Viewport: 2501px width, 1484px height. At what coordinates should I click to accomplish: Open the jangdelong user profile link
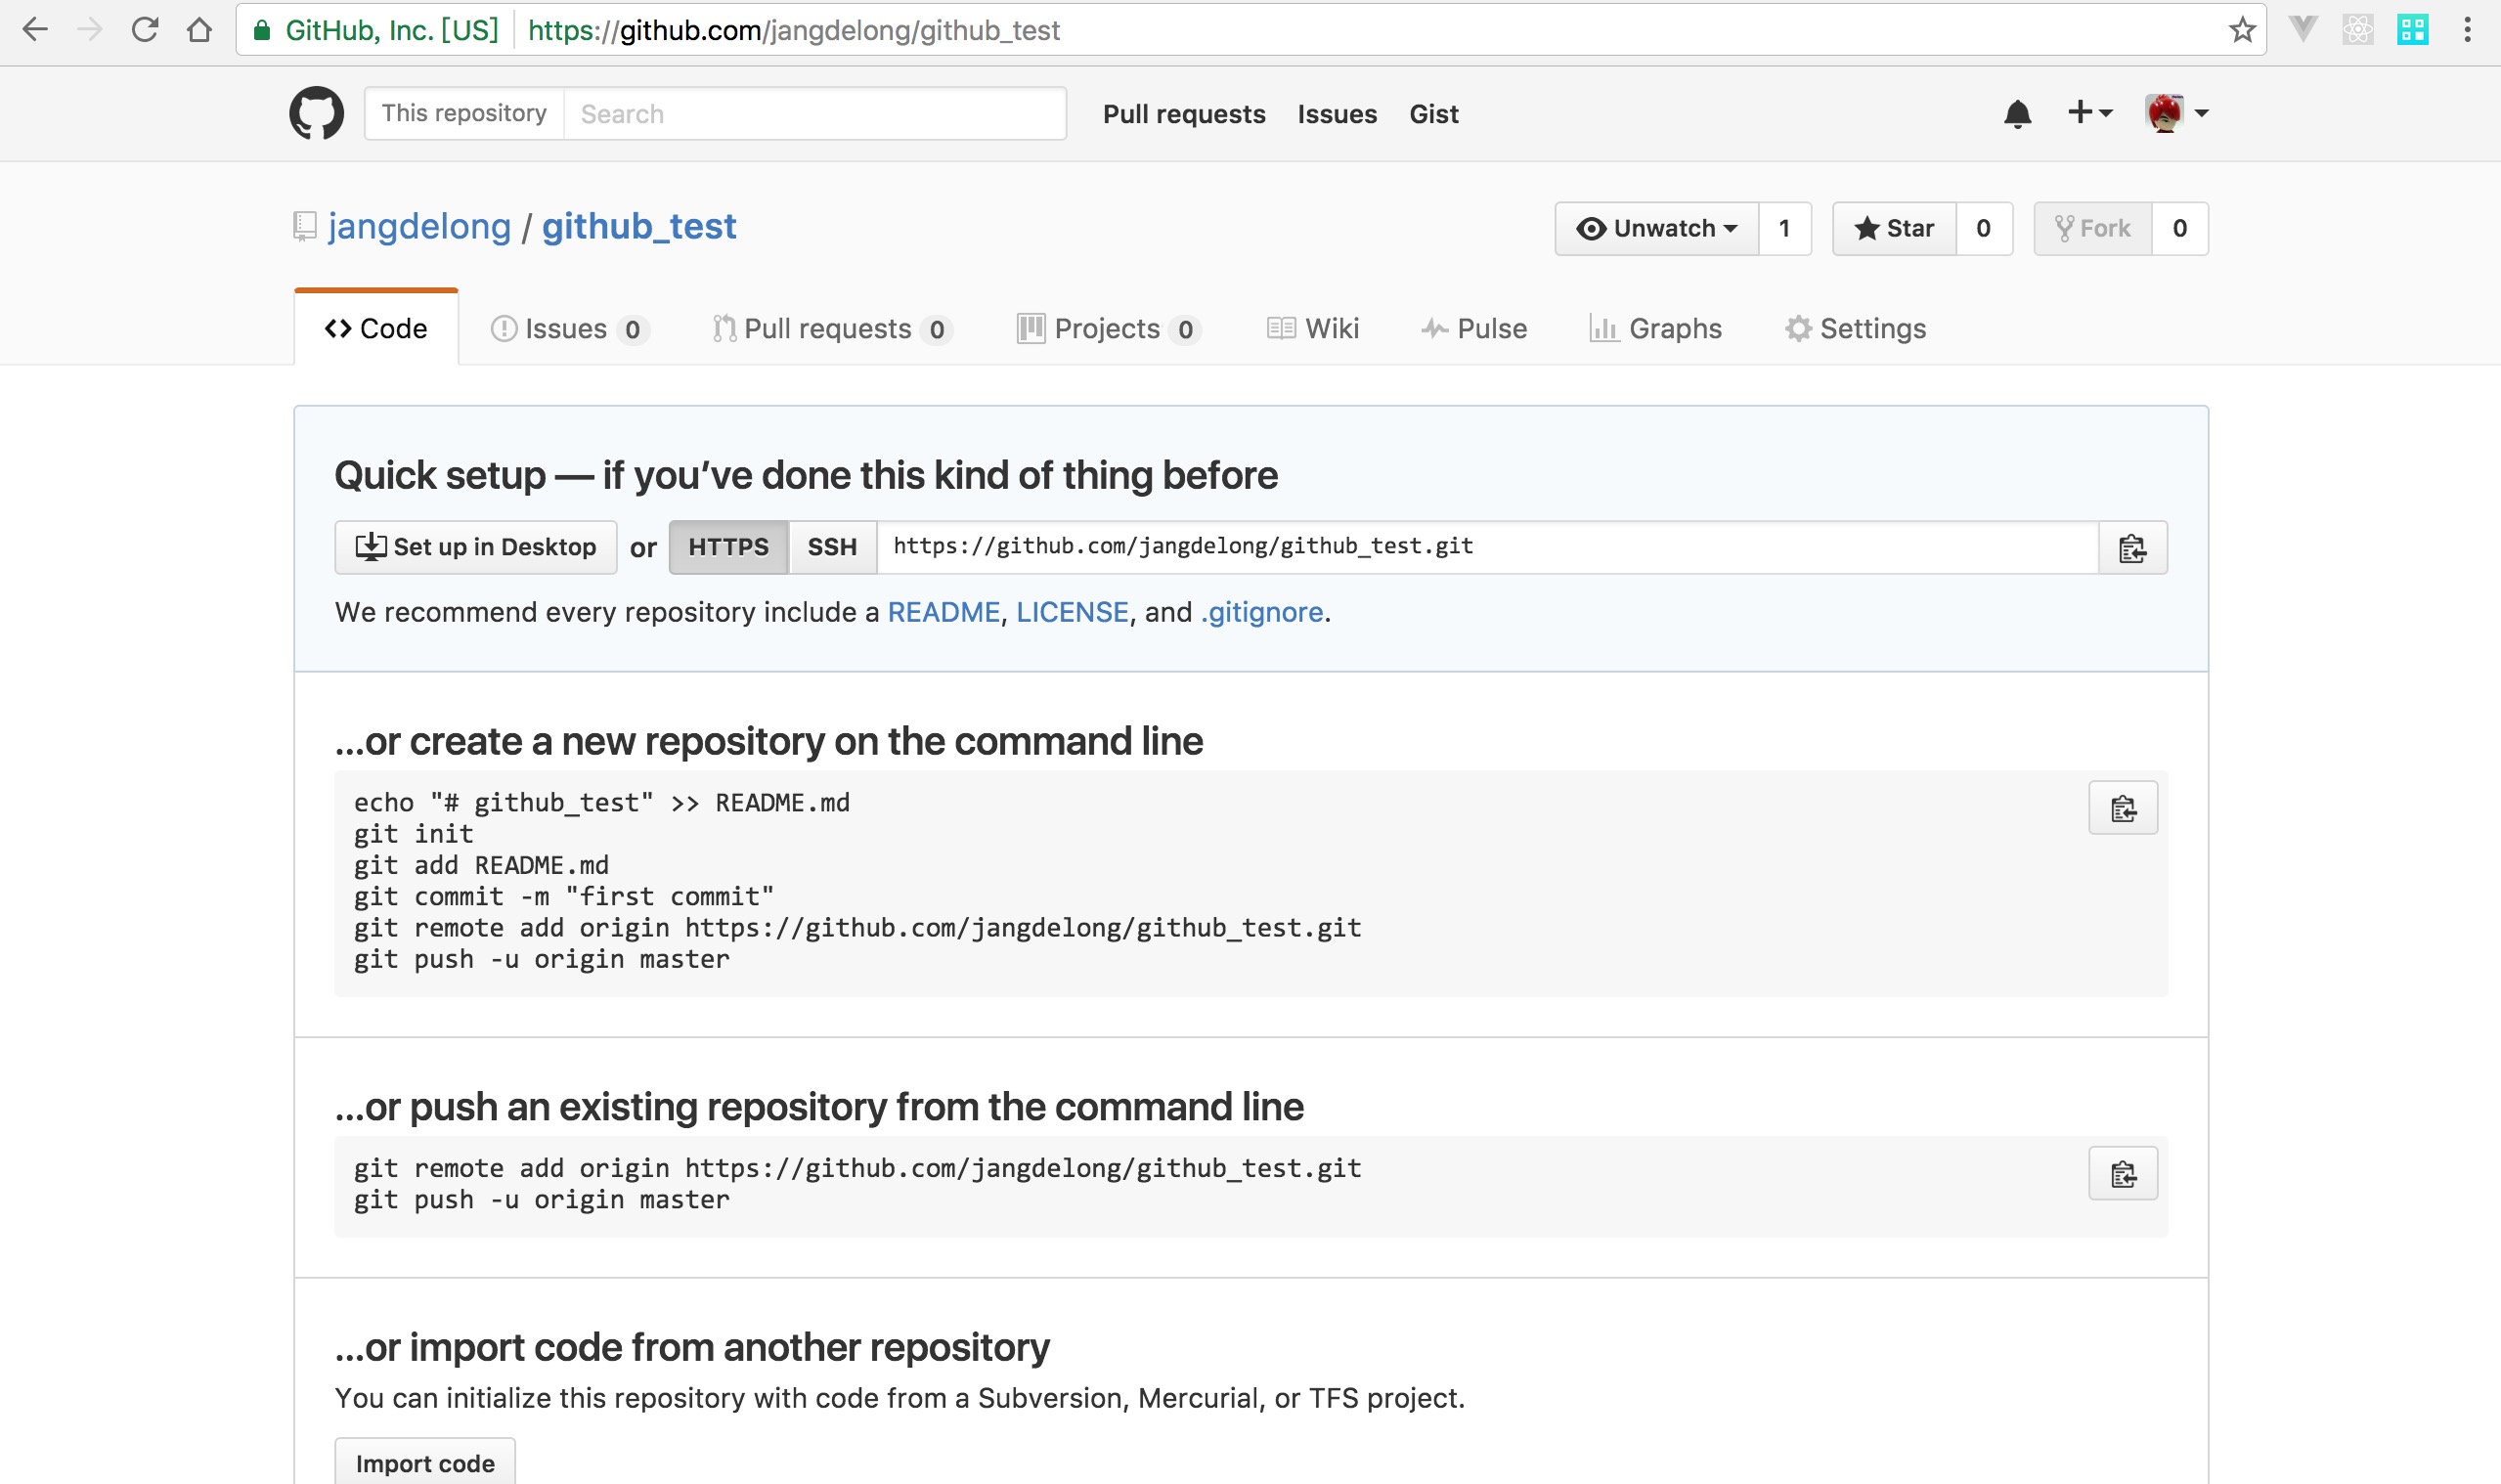point(419,227)
